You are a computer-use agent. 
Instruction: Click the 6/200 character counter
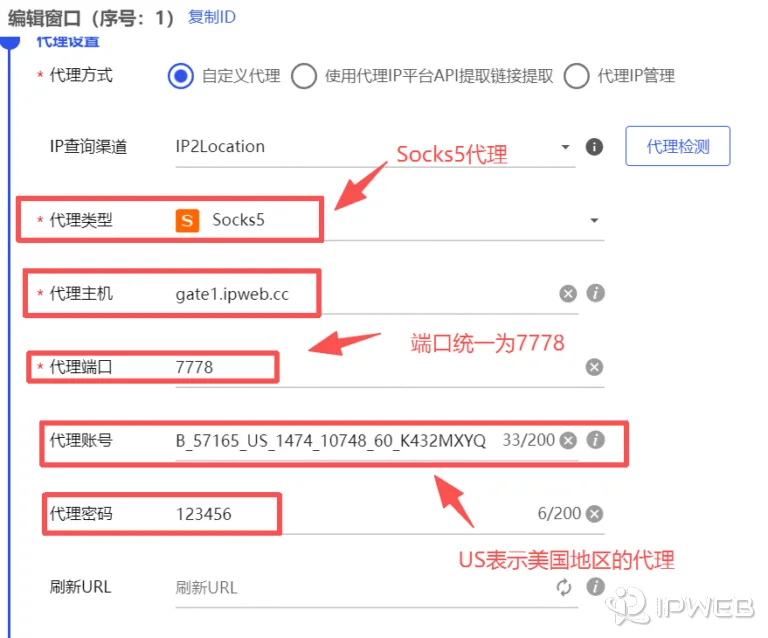pos(559,513)
